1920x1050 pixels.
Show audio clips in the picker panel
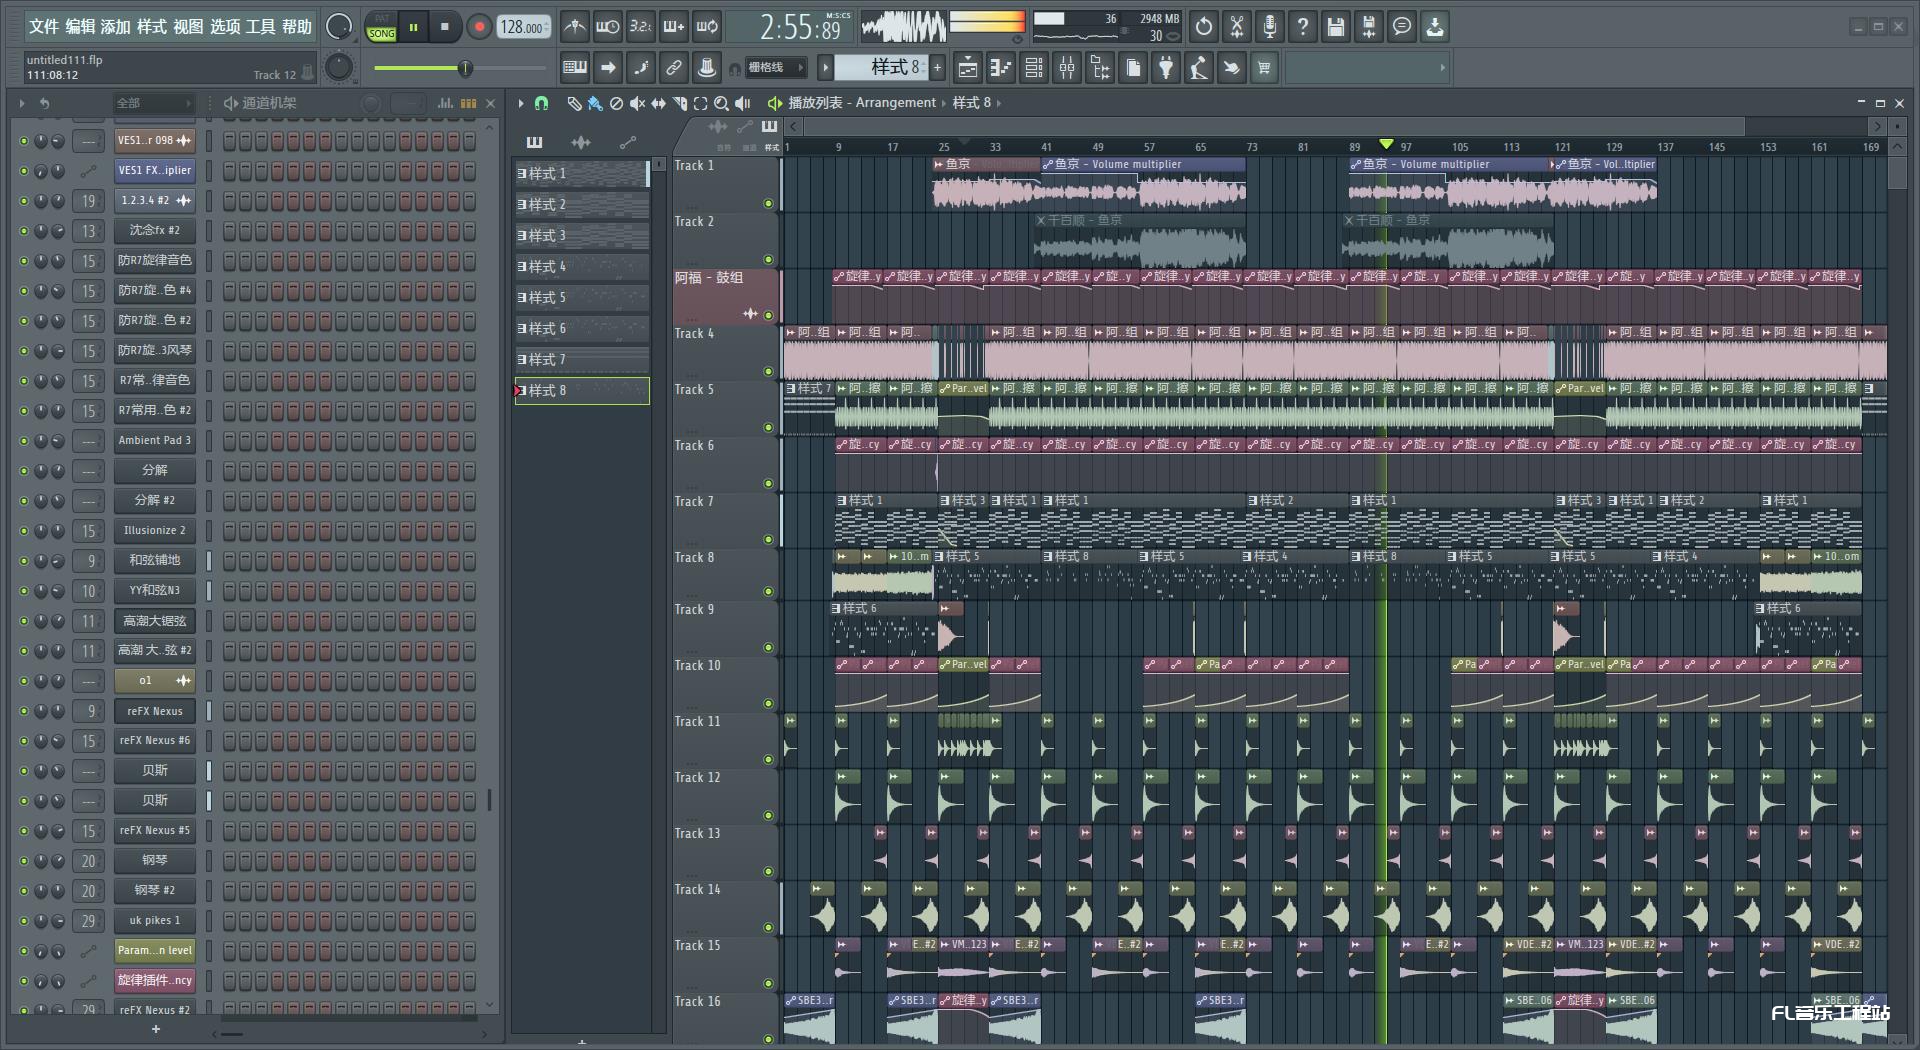point(581,142)
